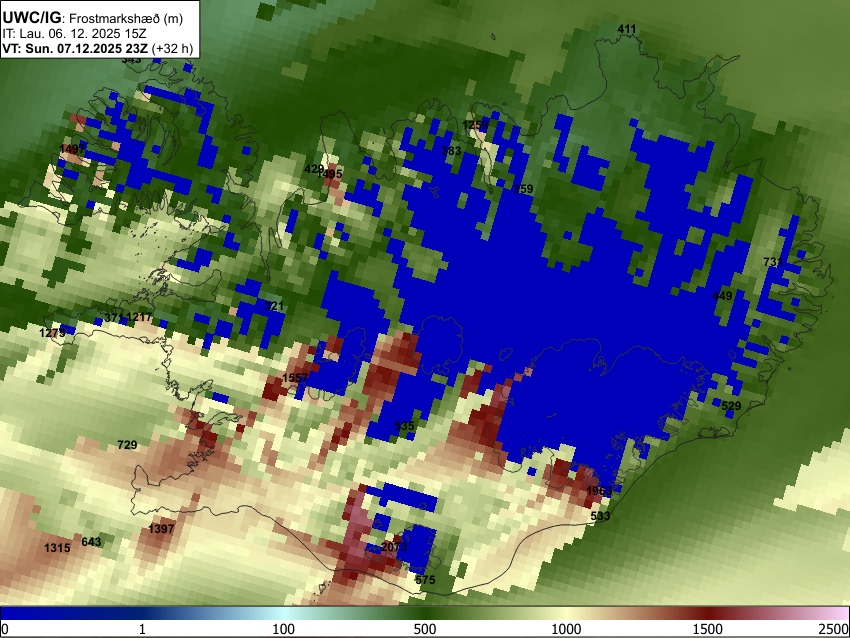Screen dimensions: 850x638
Task: Click the 1963 label in the southeast
Action: [x=599, y=491]
